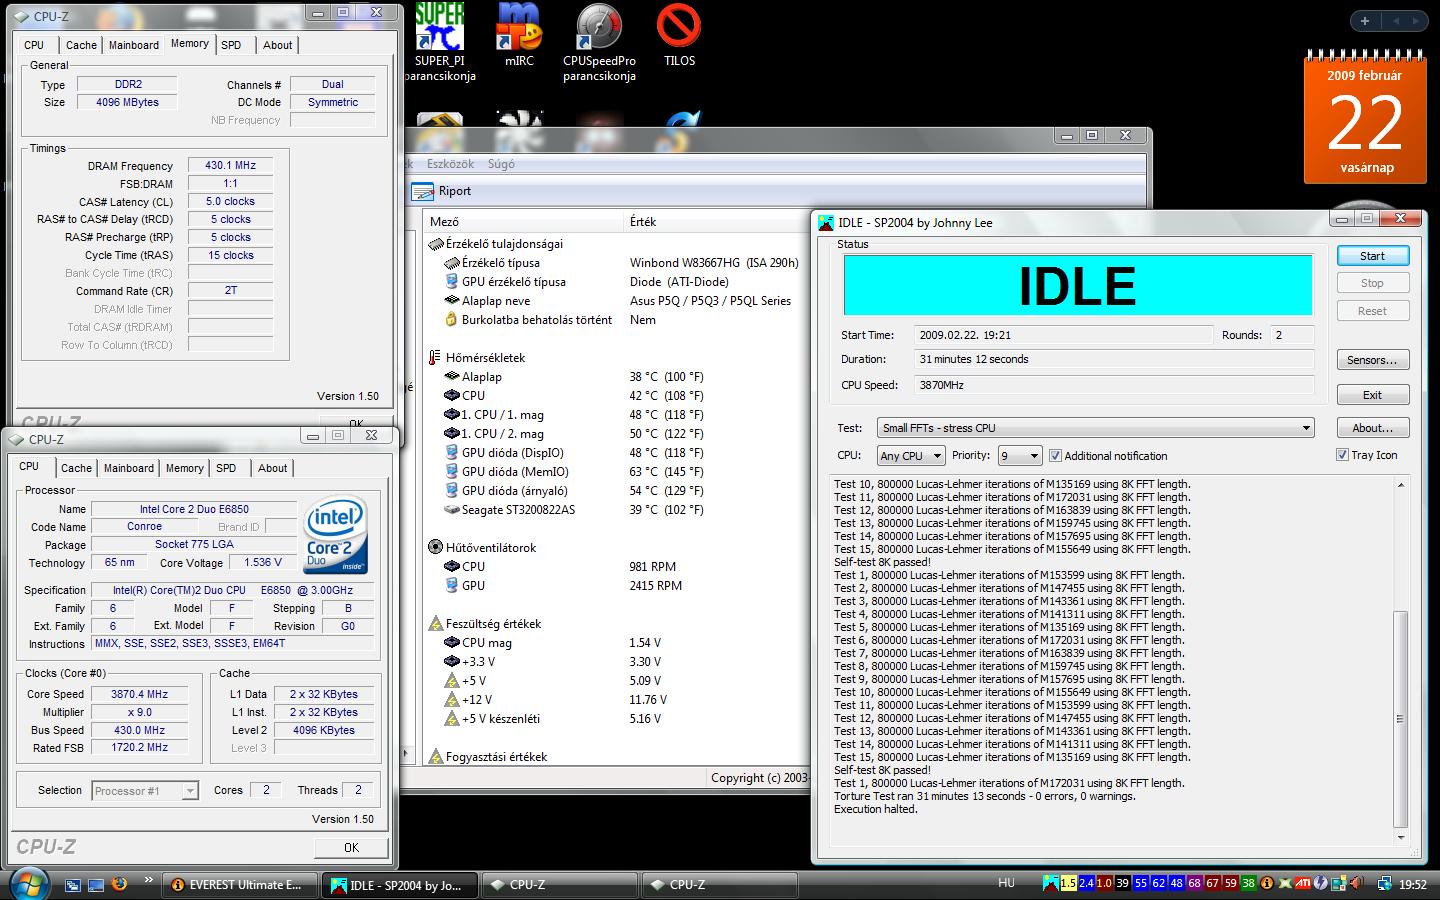1440x900 pixels.
Task: Open the TILOS desktop icon
Action: [x=679, y=35]
